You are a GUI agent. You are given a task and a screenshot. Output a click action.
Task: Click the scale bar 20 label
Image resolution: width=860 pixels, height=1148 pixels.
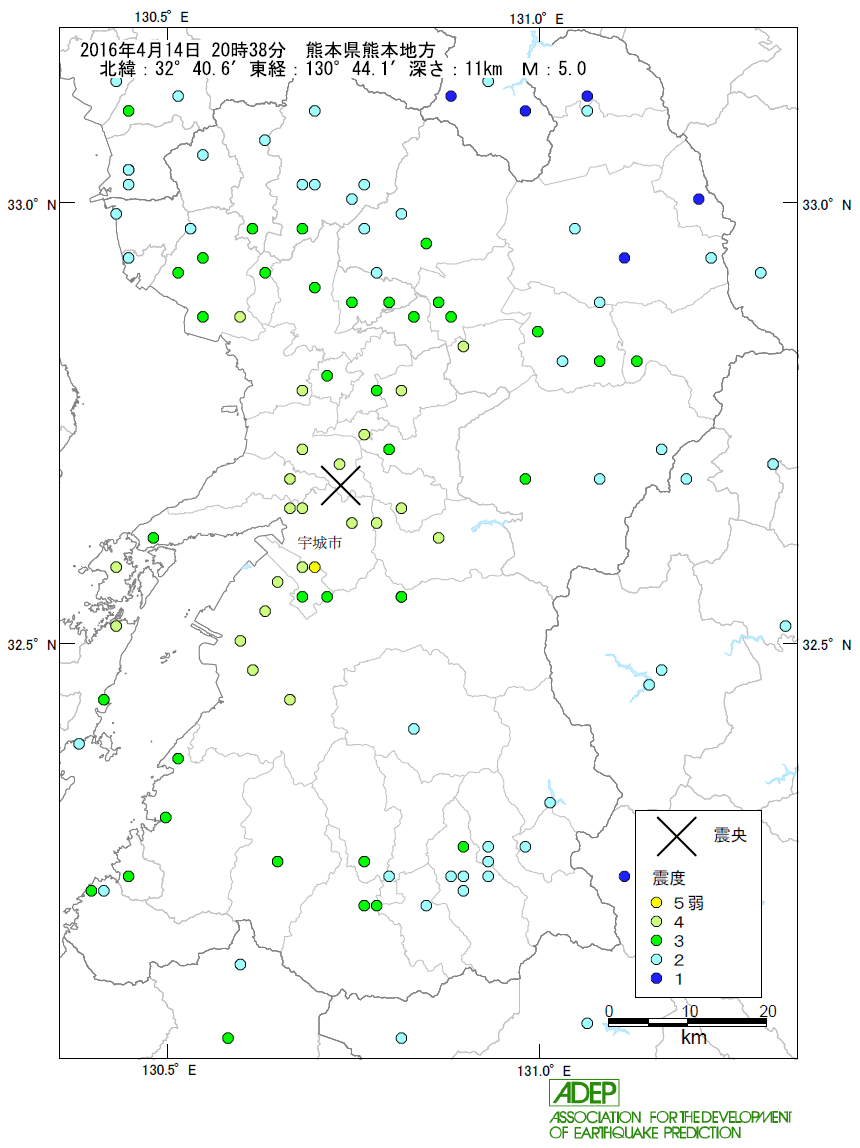tap(767, 1010)
